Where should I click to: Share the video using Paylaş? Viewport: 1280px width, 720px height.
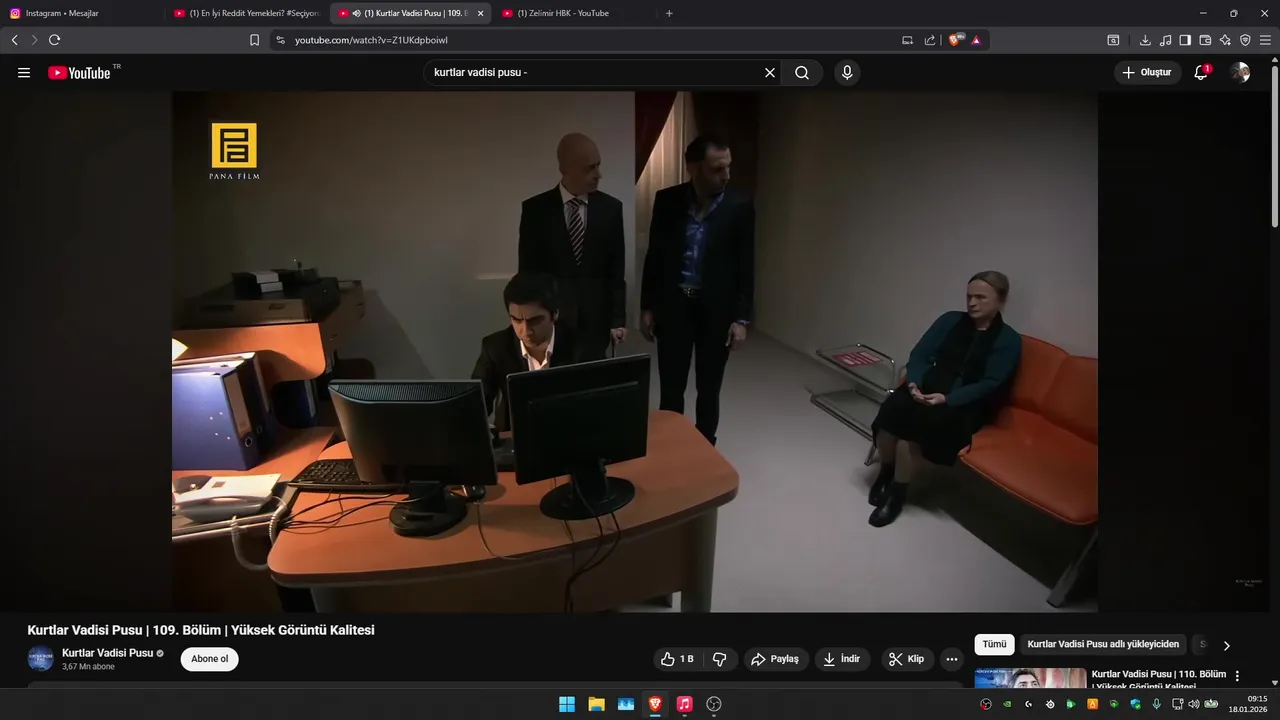click(x=775, y=659)
